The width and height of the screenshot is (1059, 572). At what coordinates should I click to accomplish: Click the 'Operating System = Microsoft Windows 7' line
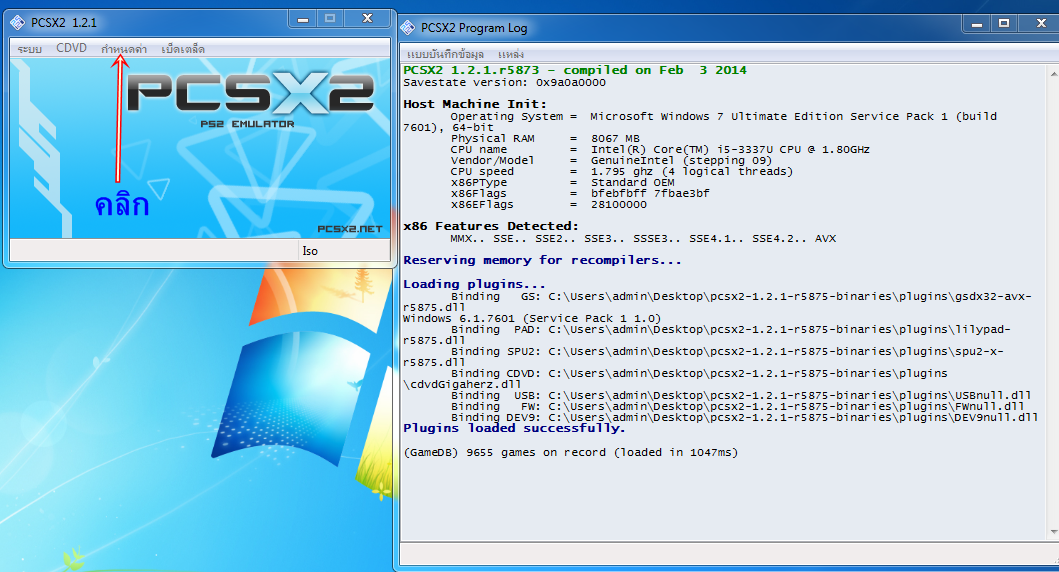click(700, 122)
